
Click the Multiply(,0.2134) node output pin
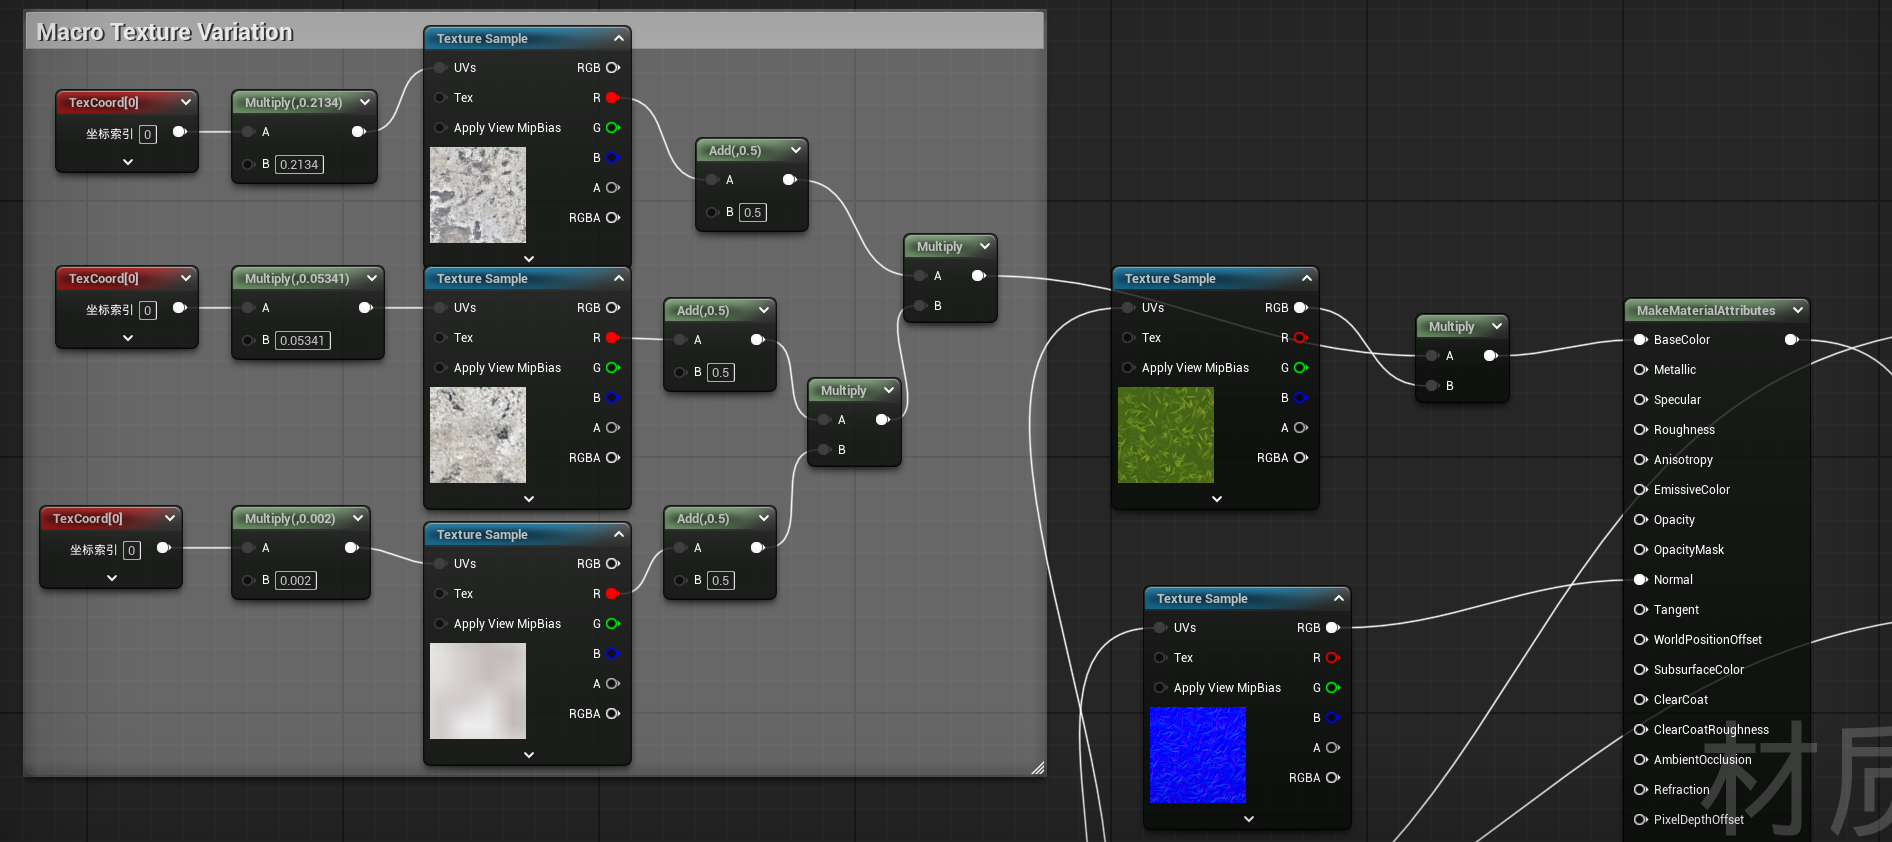click(x=358, y=132)
